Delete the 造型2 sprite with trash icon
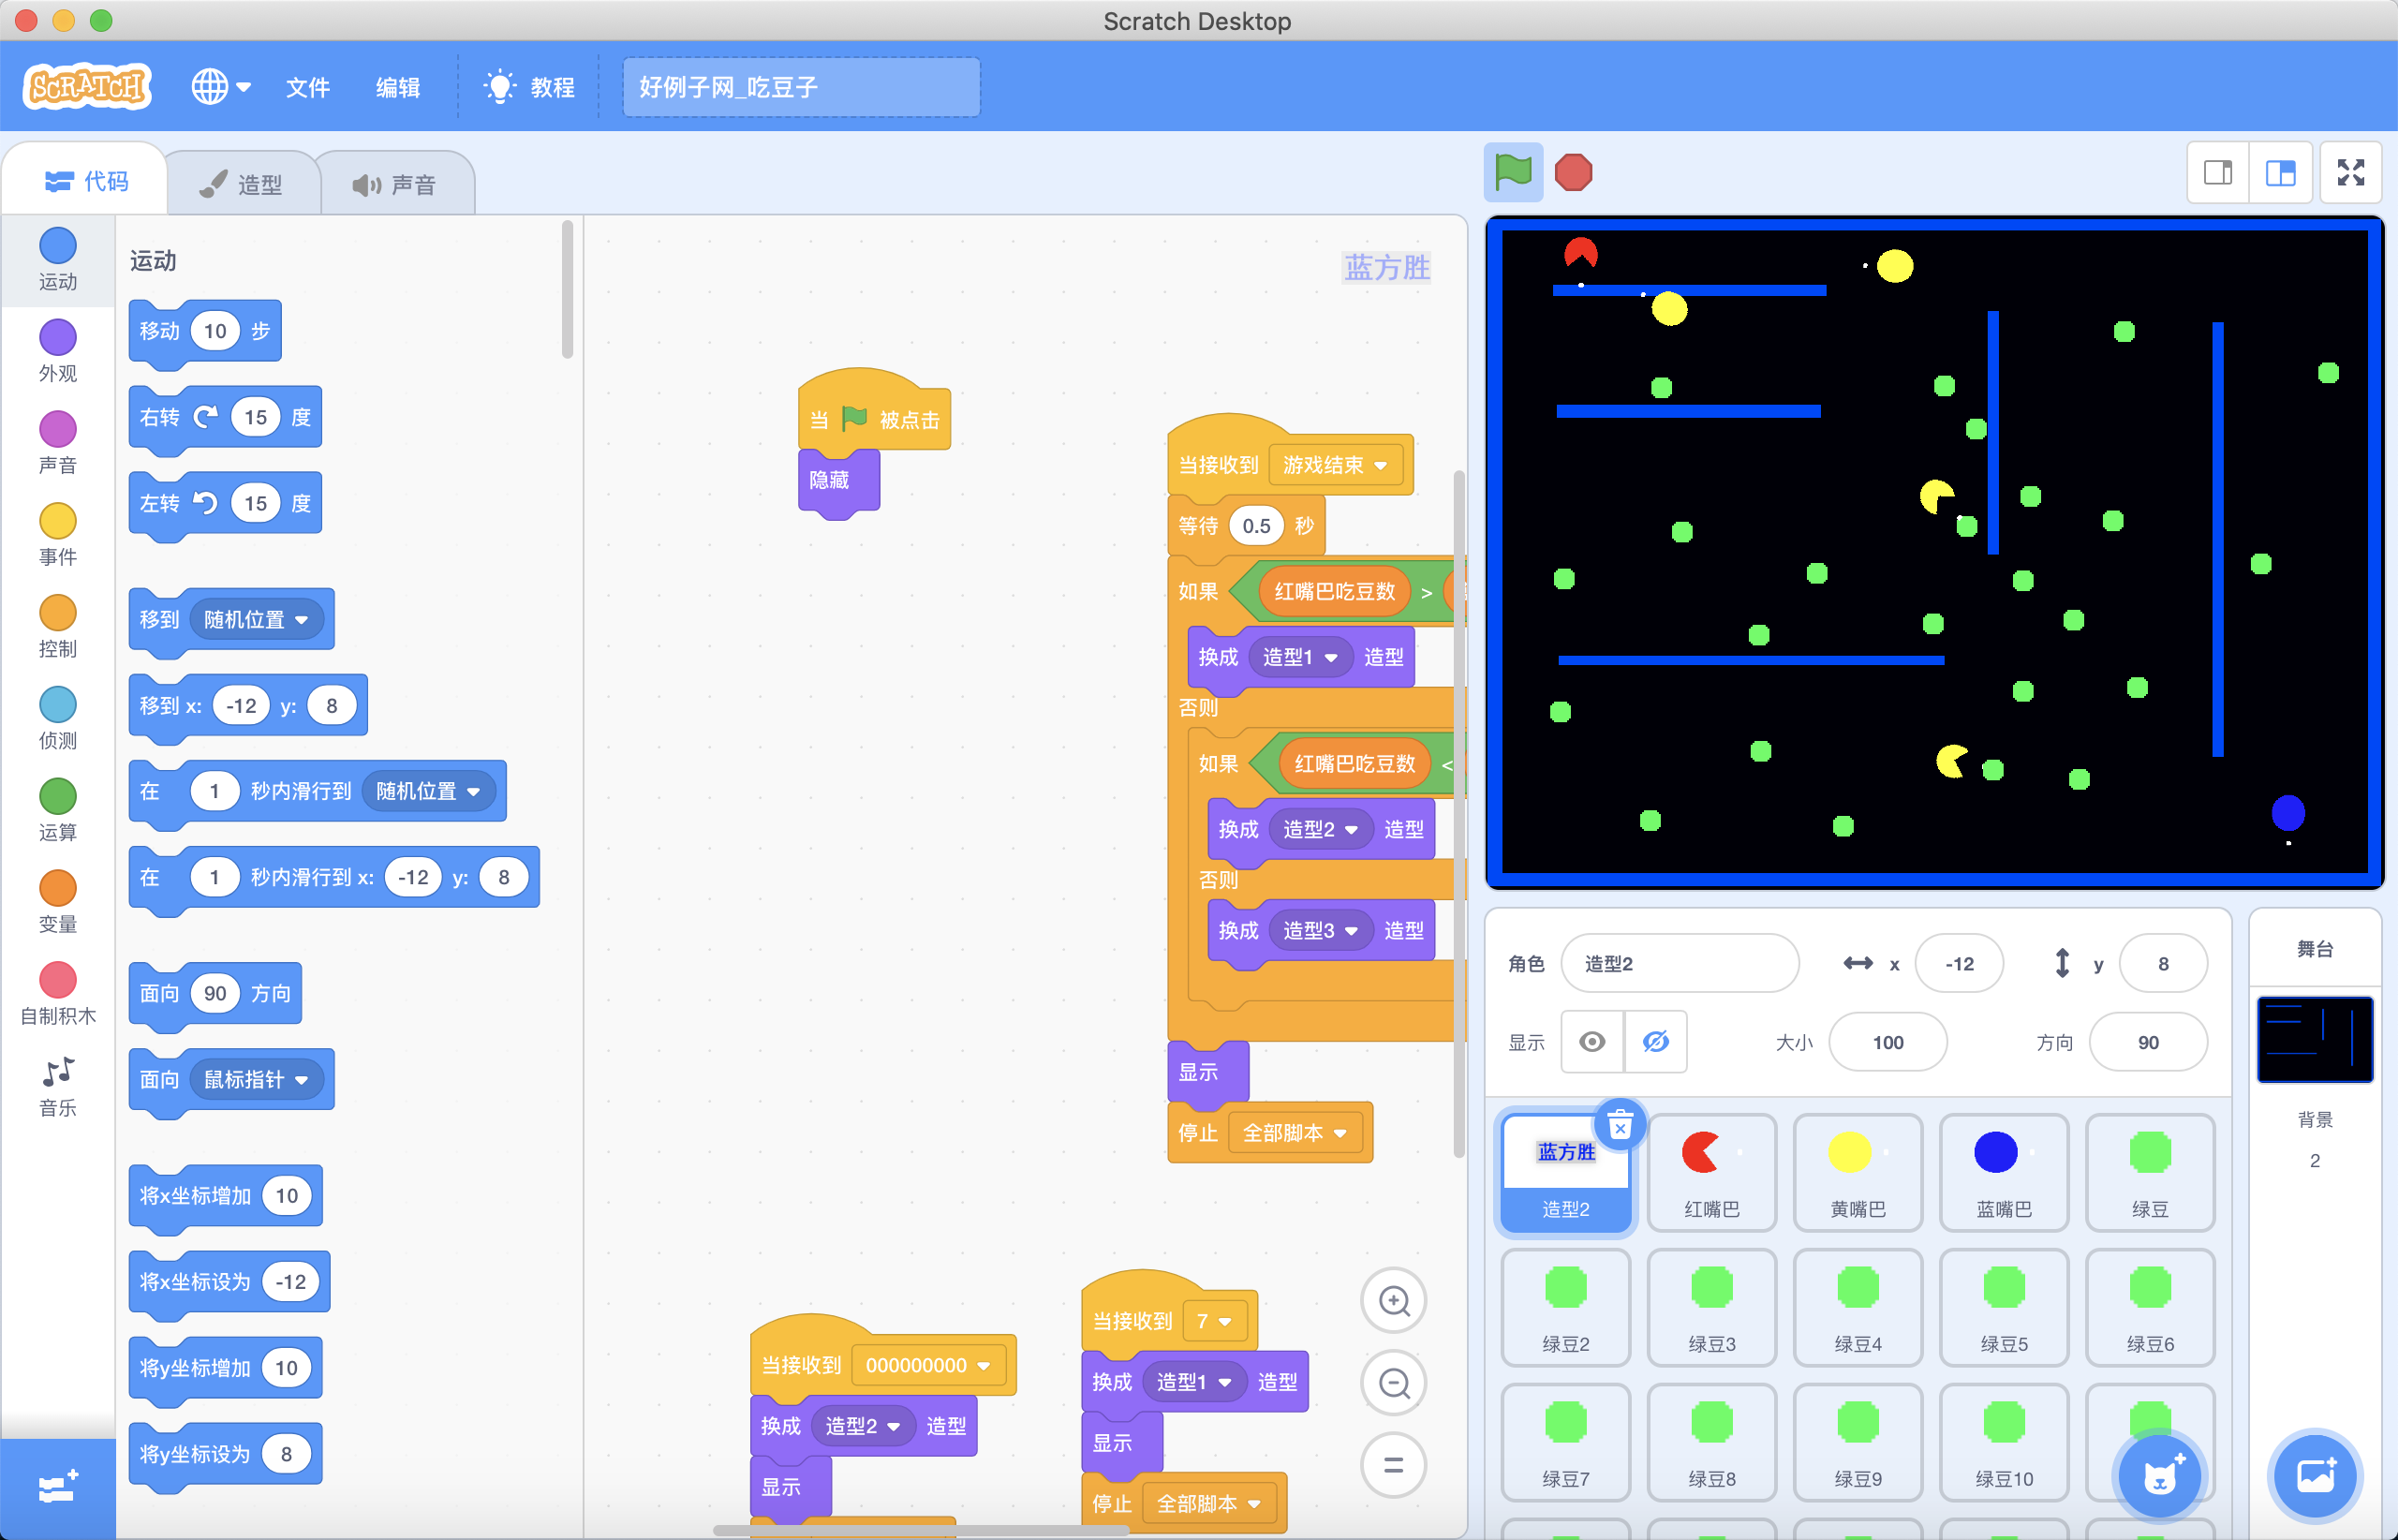 1621,1125
